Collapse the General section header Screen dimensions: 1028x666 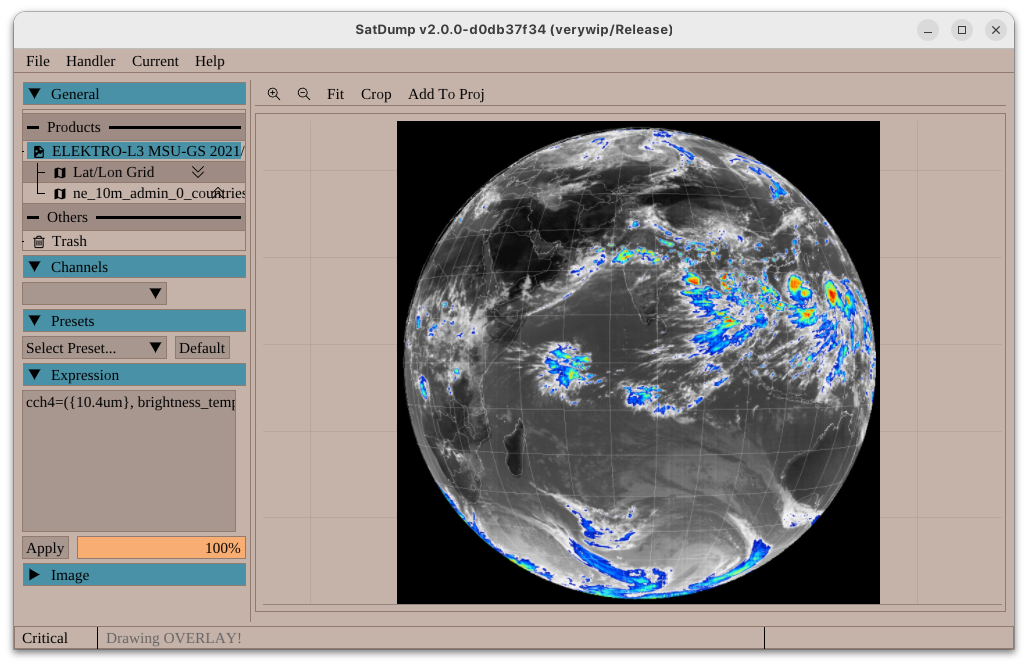tap(134, 94)
